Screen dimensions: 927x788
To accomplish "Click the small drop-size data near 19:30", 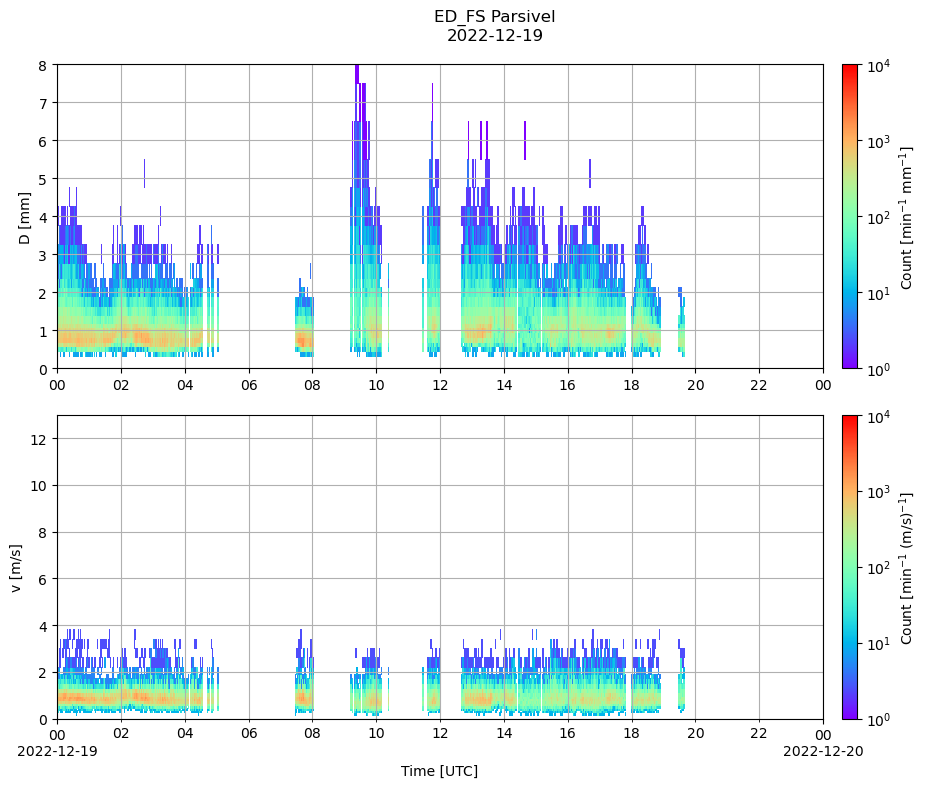I will pos(681,322).
